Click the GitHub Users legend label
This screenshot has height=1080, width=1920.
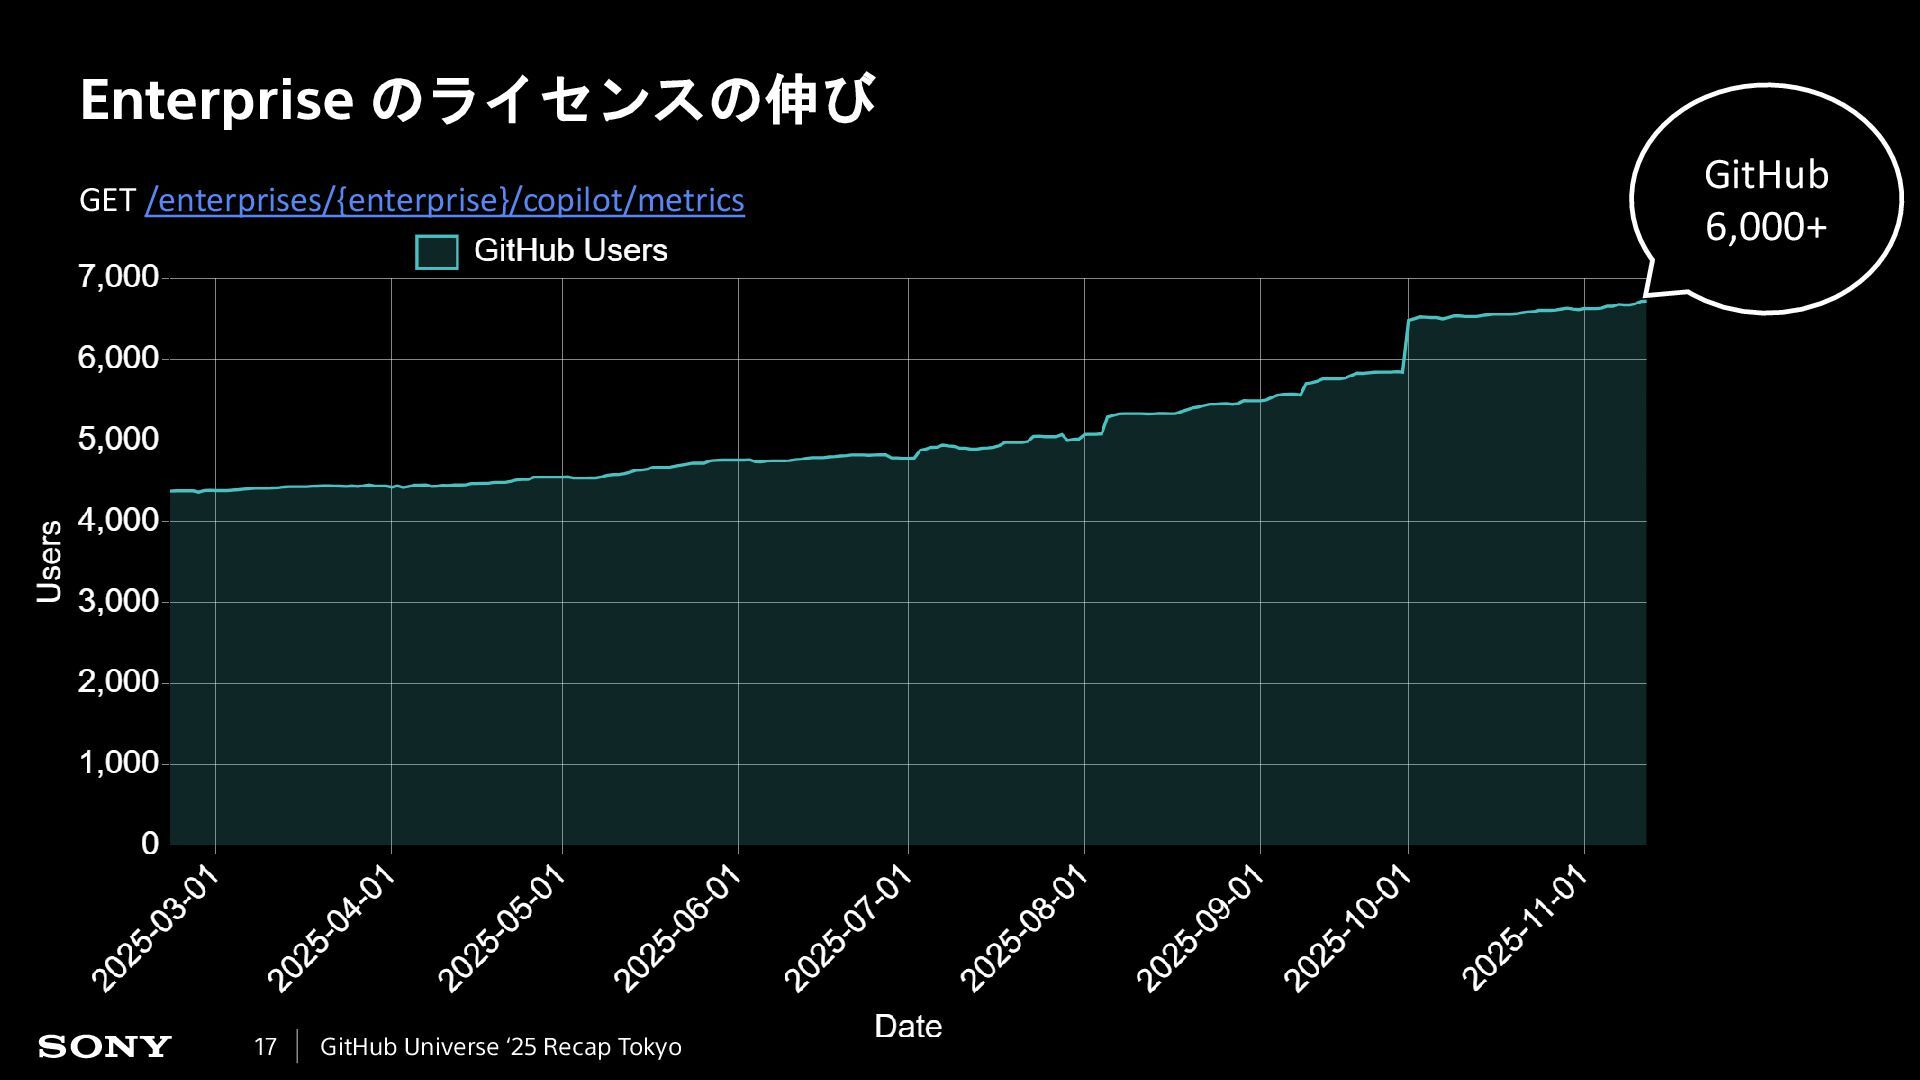[570, 250]
